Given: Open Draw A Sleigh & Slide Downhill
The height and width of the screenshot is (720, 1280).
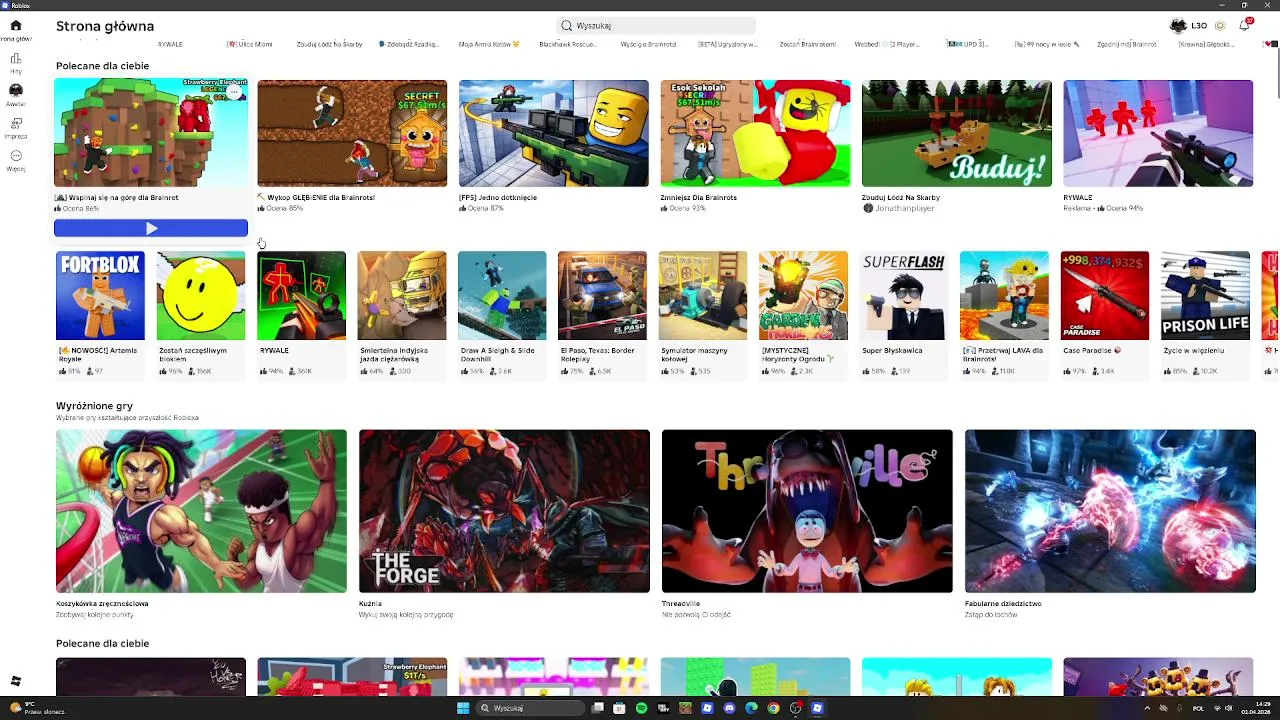Looking at the screenshot, I should (502, 295).
